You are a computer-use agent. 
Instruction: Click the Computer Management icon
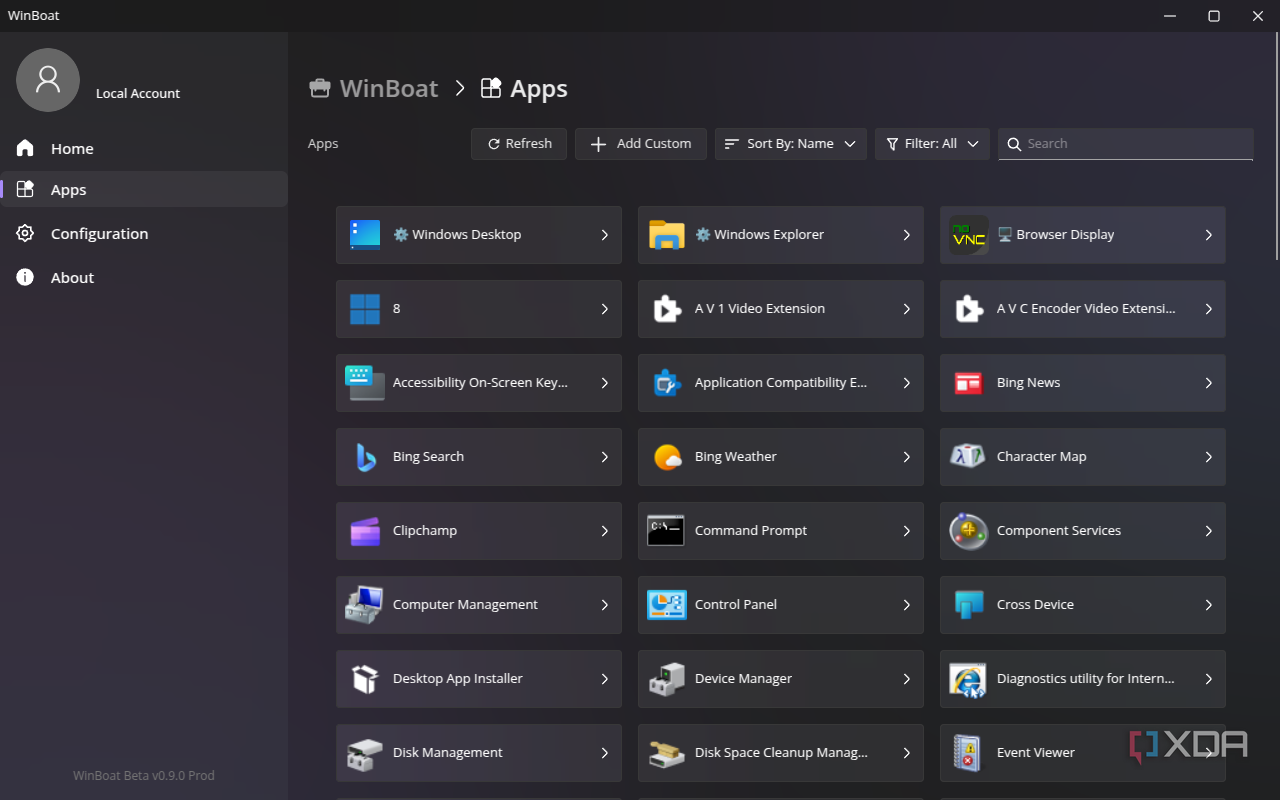(x=365, y=605)
